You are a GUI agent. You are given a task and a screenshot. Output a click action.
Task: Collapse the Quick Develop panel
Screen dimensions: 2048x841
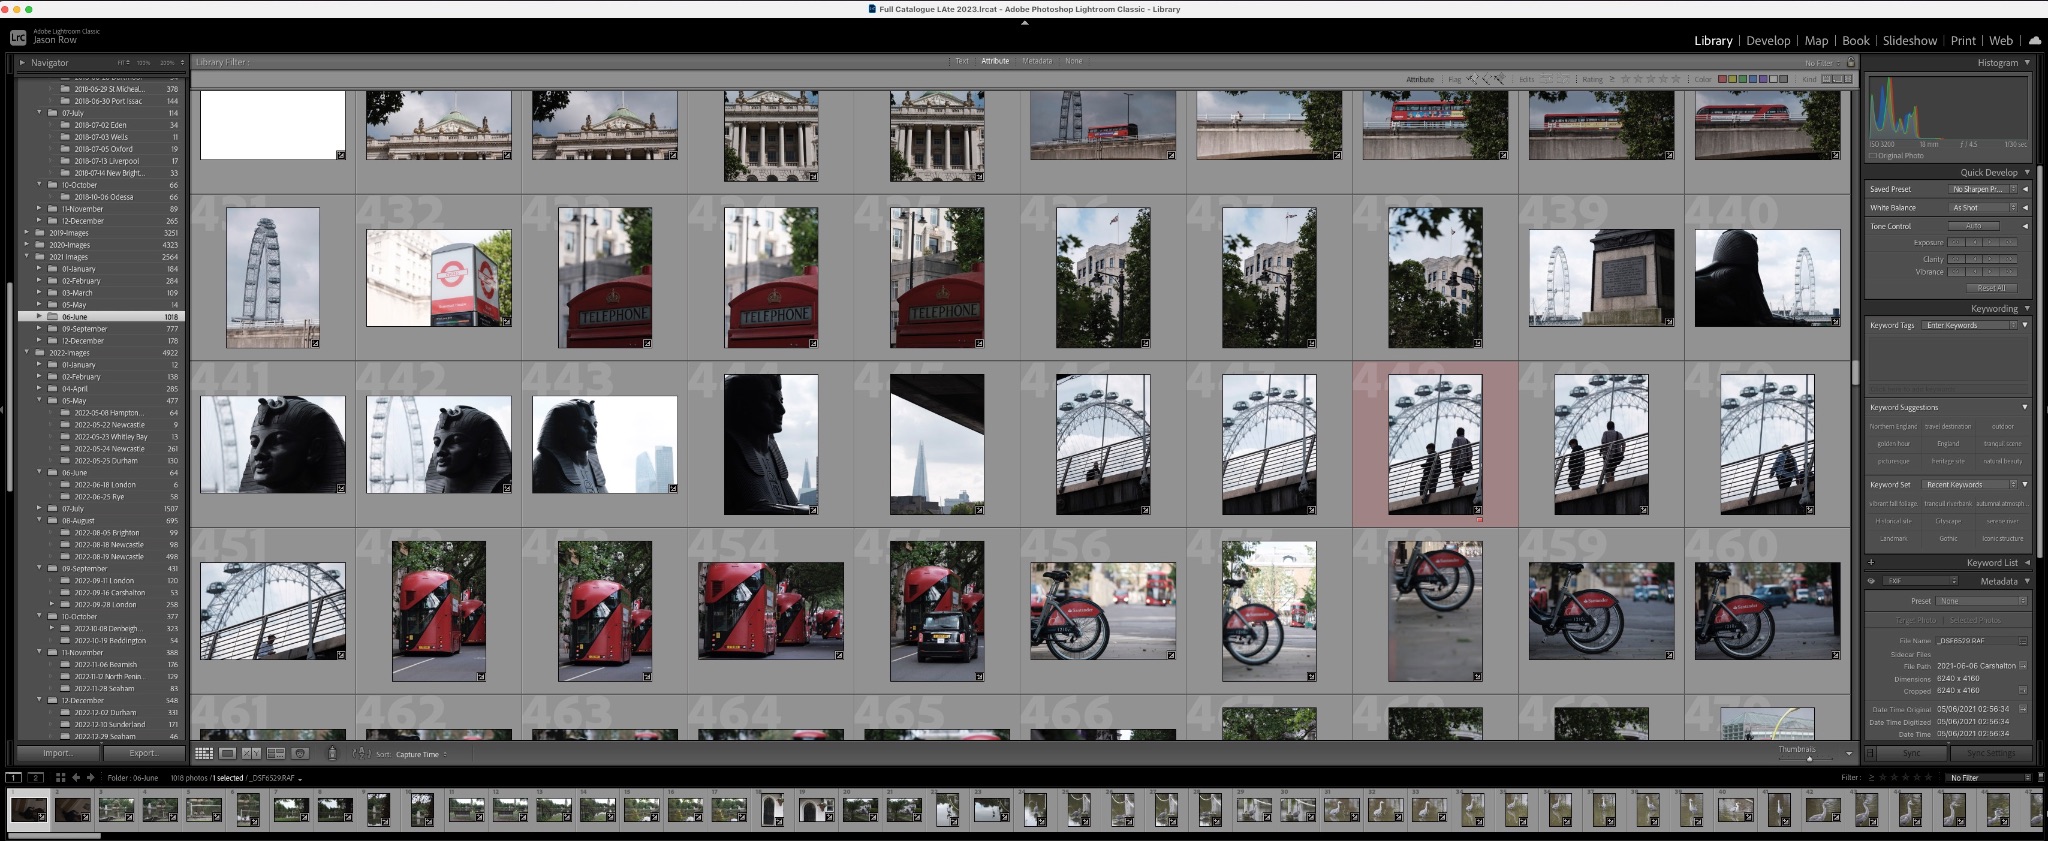point(2027,172)
